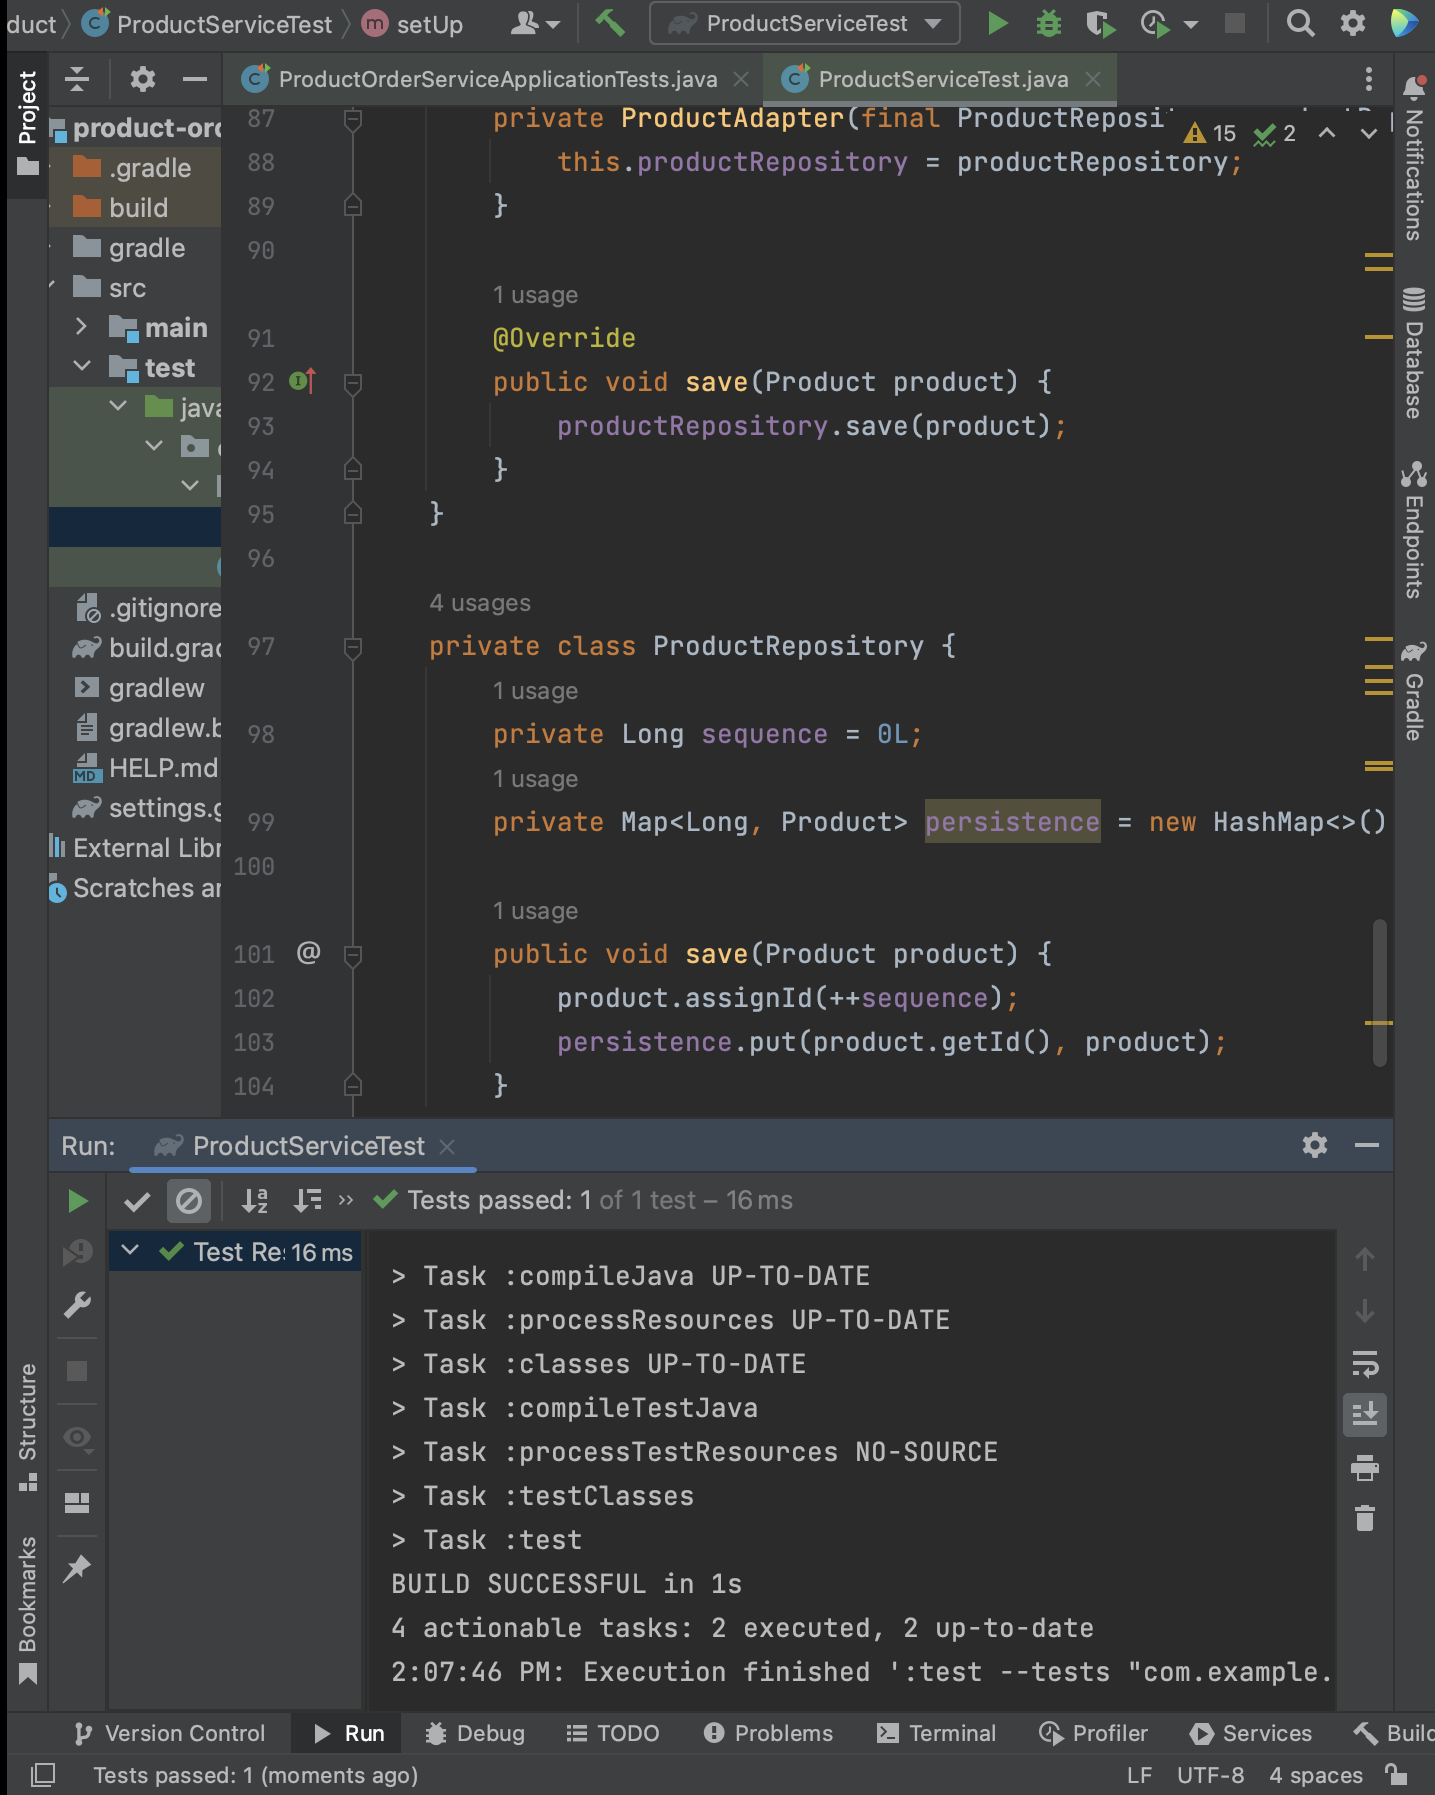Run with coverage shield icon
The width and height of the screenshot is (1435, 1795).
point(1100,23)
